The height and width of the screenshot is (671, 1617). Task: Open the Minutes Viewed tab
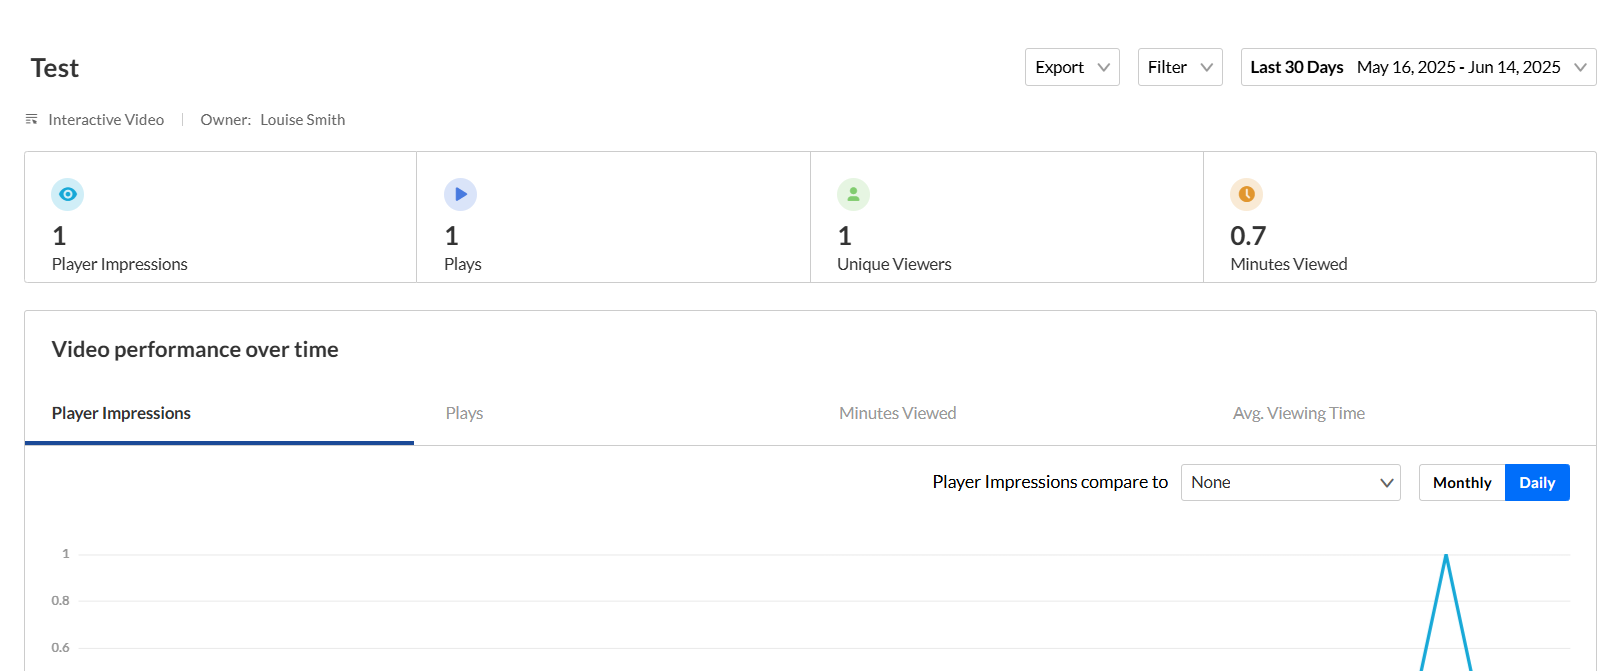[897, 413]
